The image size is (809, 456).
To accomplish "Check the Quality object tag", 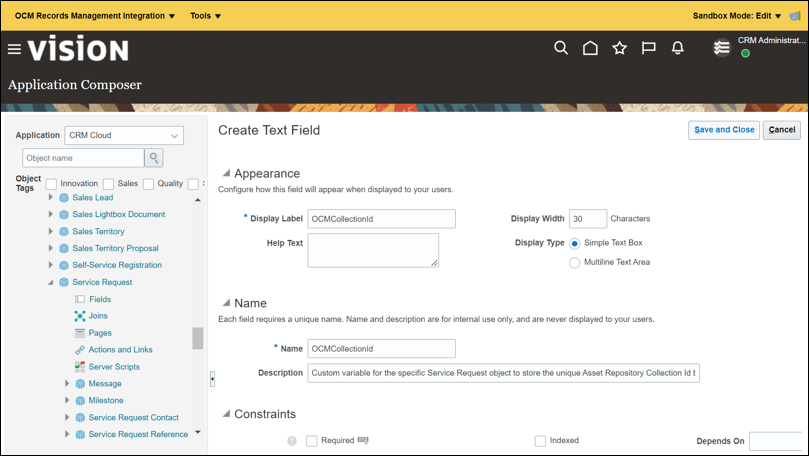I will (x=149, y=184).
